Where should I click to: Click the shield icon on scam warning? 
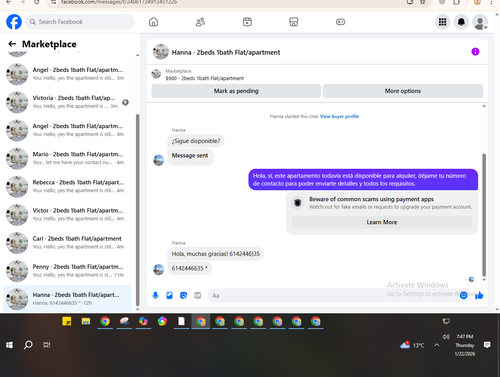click(298, 203)
